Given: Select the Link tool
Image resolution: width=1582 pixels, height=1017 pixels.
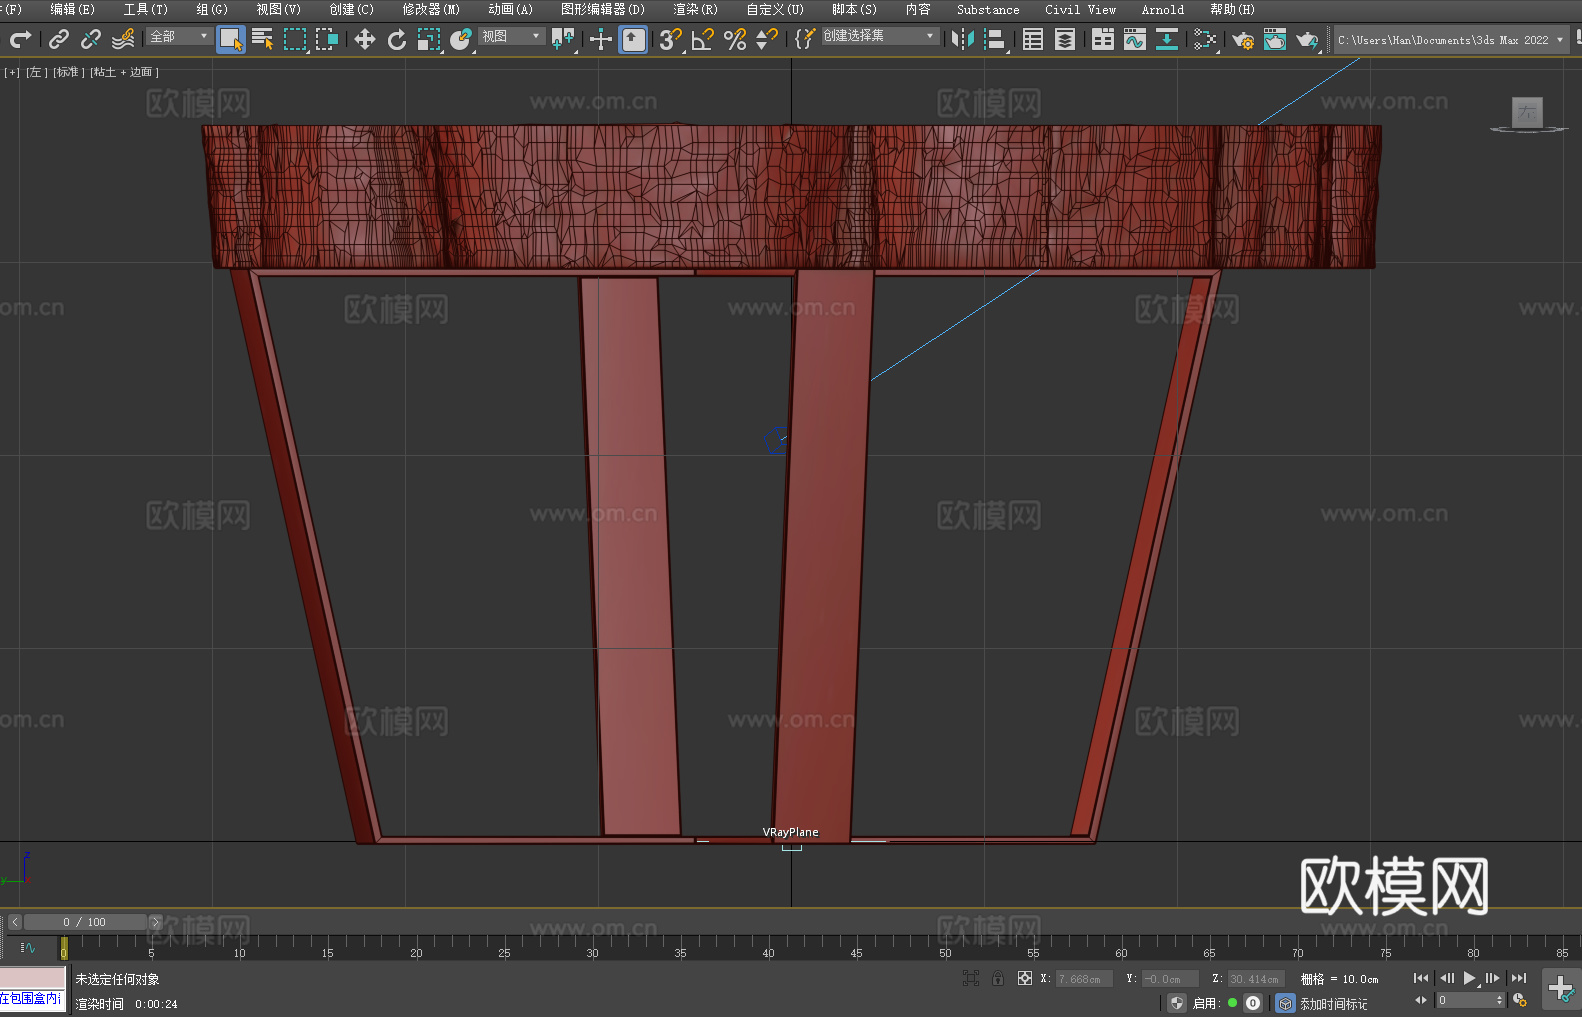Looking at the screenshot, I should [x=59, y=39].
